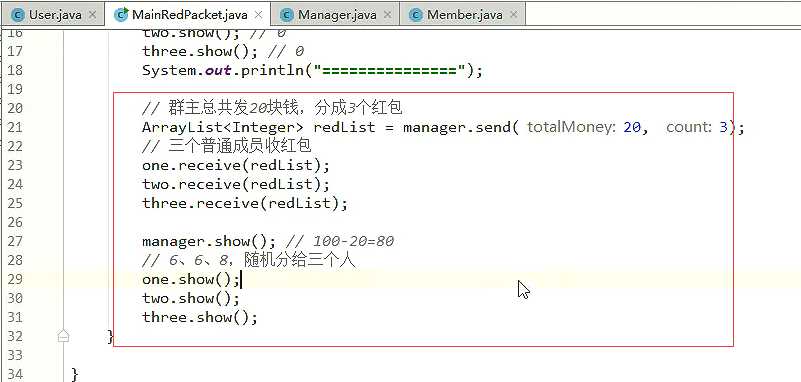The width and height of the screenshot is (801, 382).
Task: Click 'two.show();' on line 30
Action: coord(191,298)
